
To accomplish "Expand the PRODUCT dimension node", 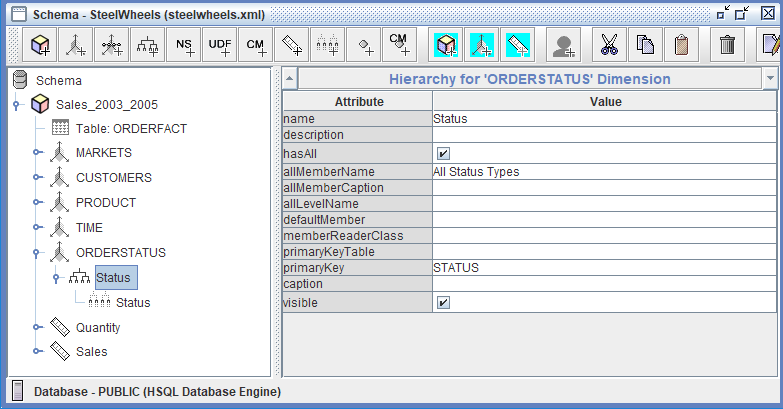I will [36, 202].
